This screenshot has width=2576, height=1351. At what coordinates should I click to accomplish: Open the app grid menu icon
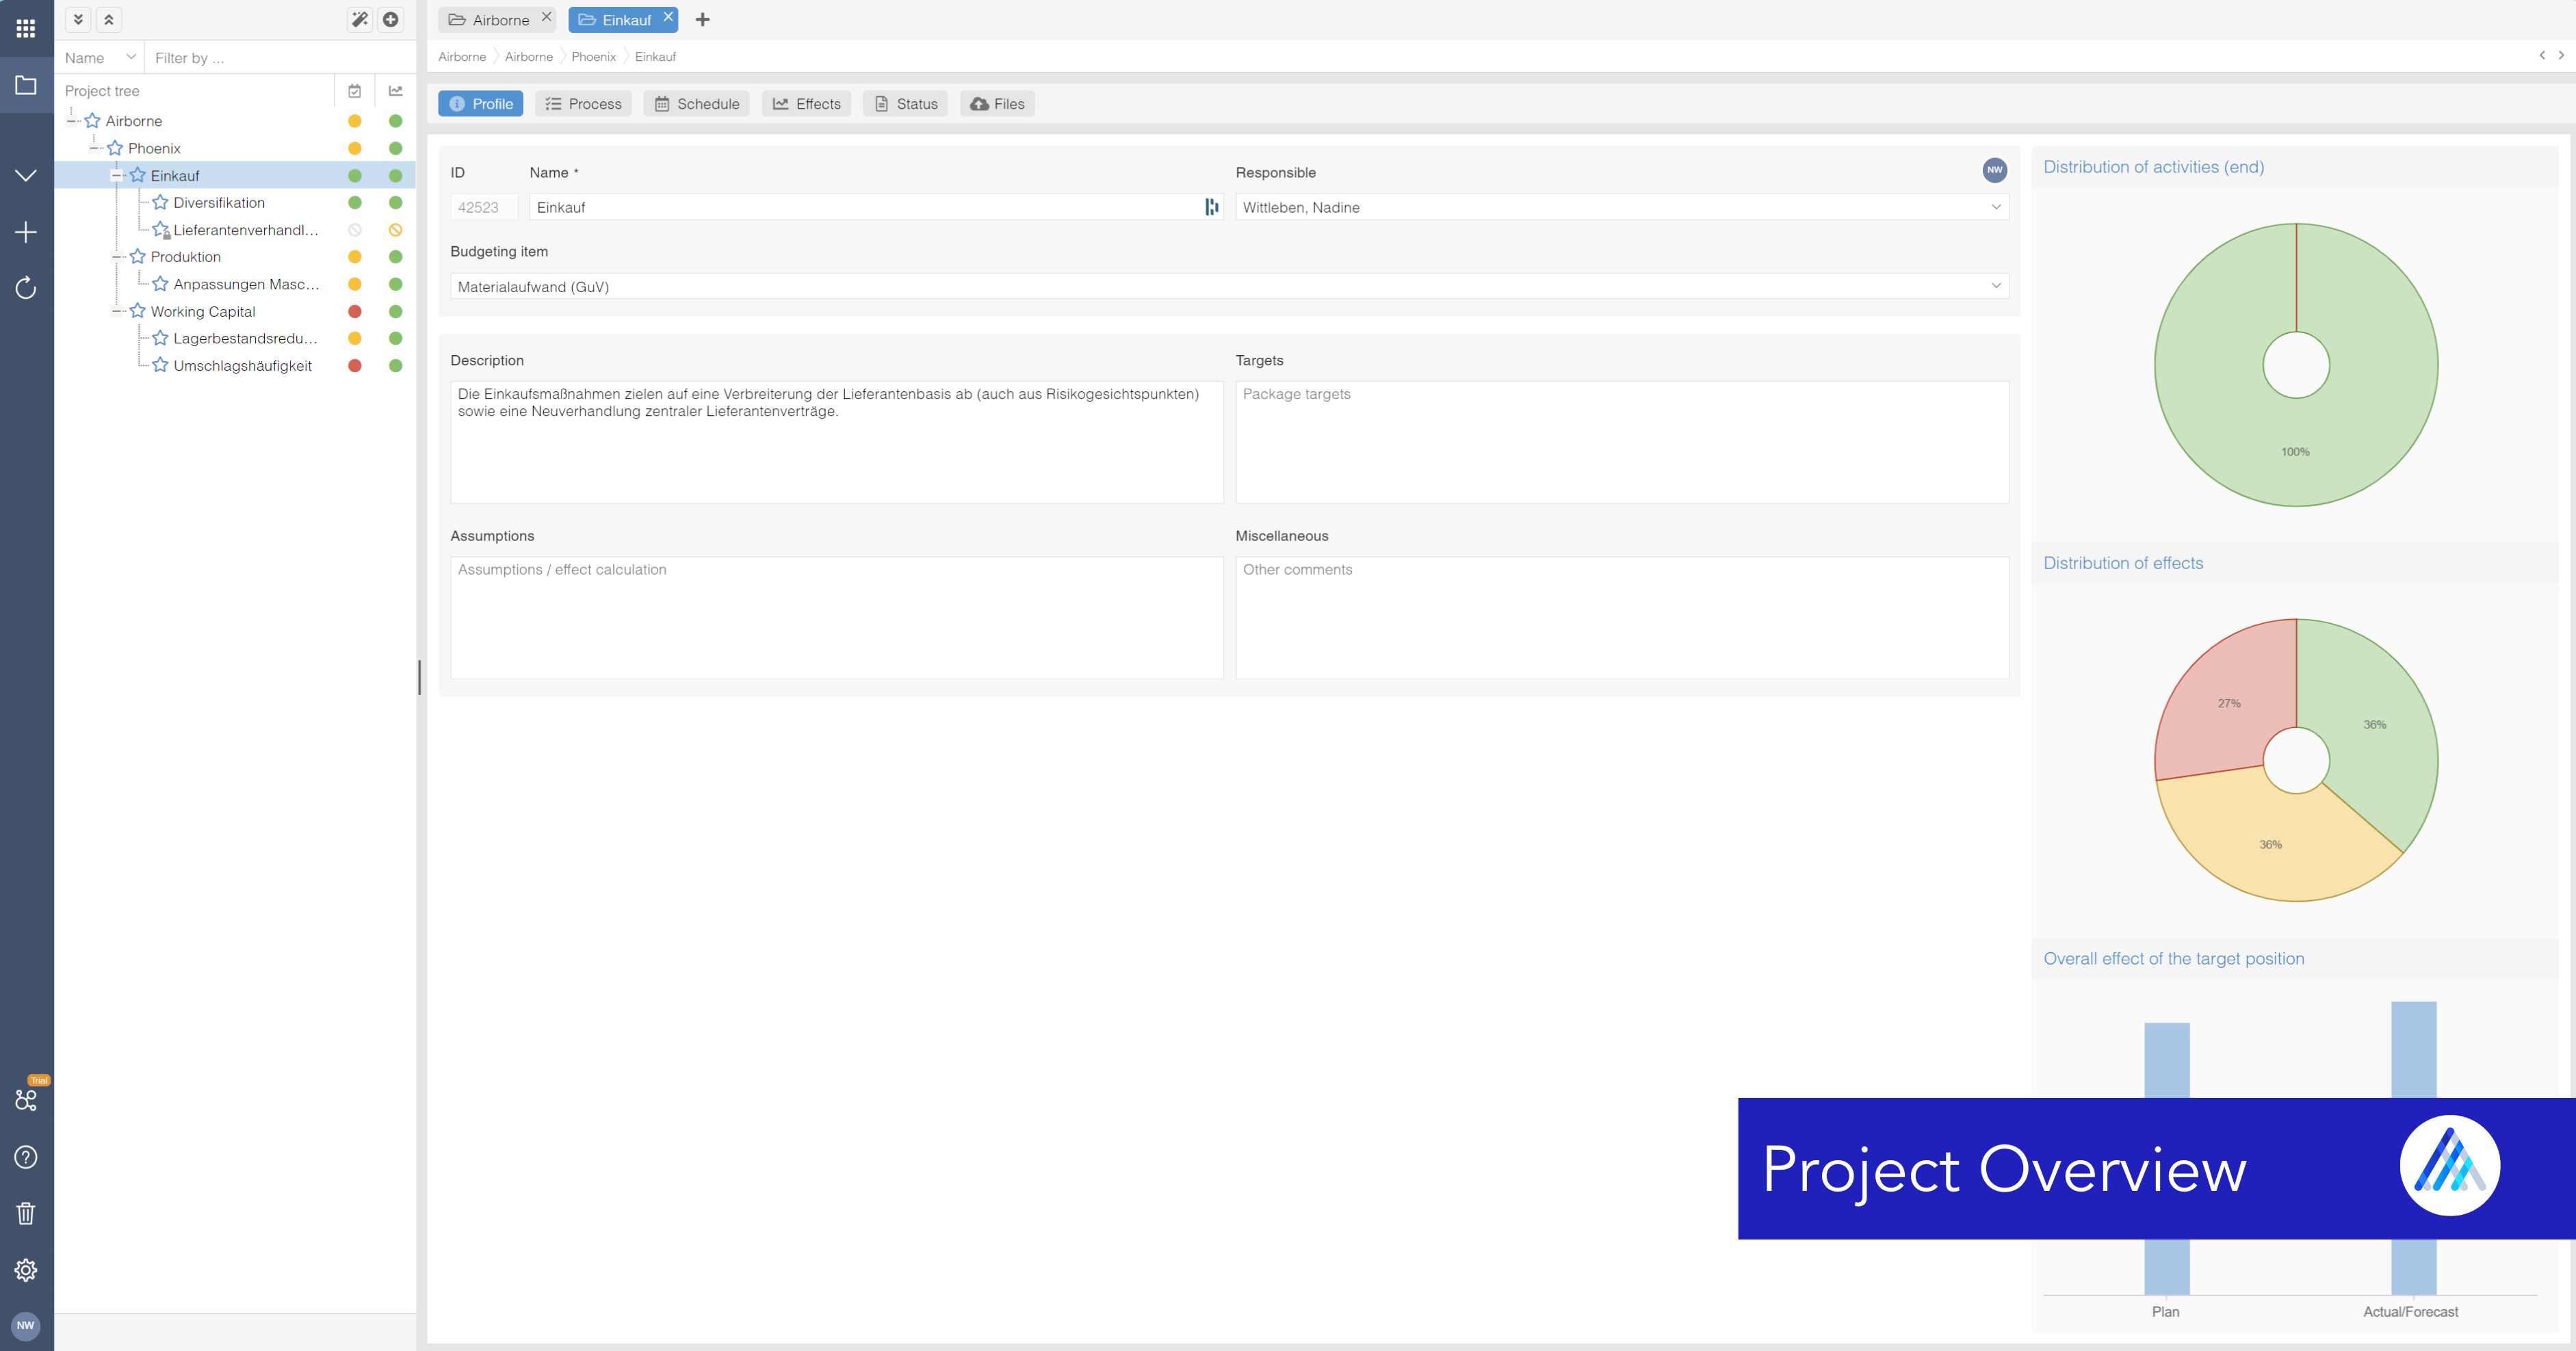[25, 27]
